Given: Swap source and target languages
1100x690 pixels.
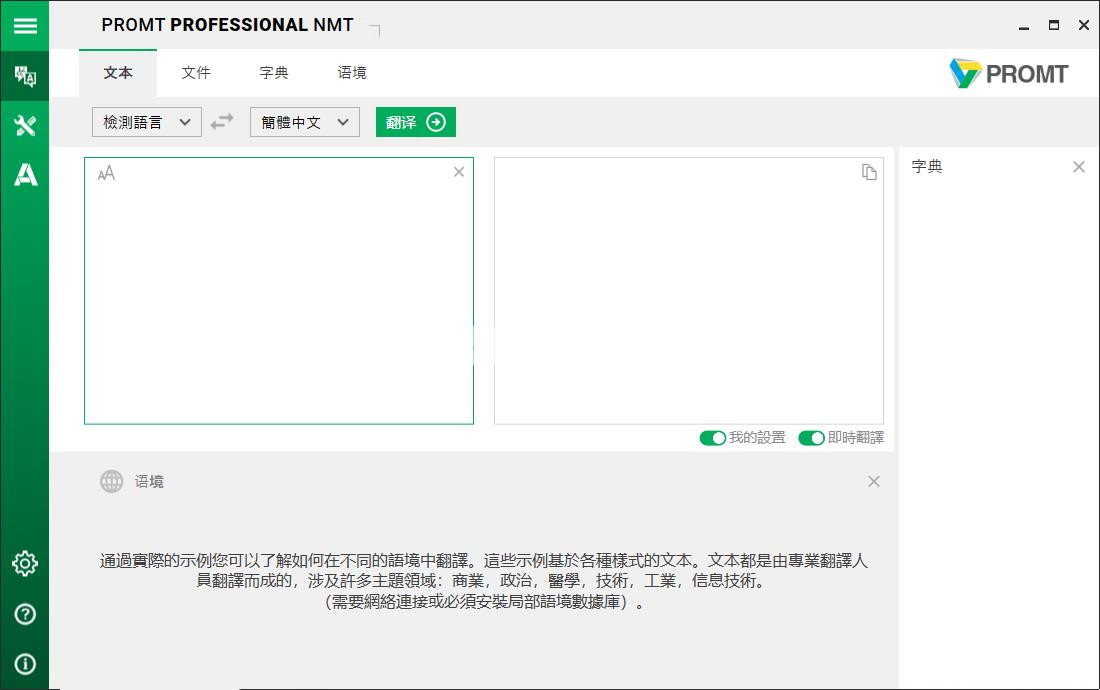Looking at the screenshot, I should [222, 122].
